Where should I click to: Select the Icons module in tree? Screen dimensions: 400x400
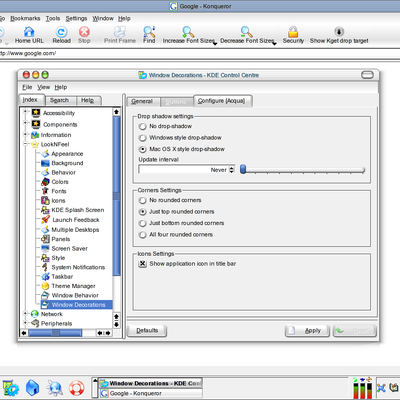[53, 200]
